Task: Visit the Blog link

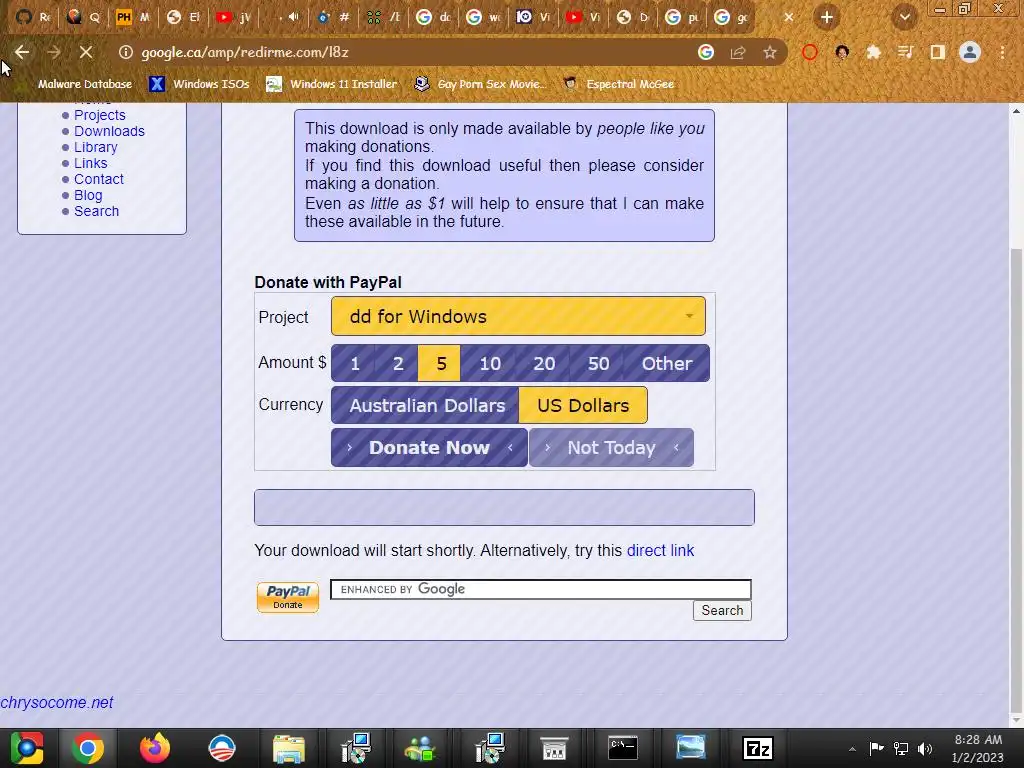Action: [88, 195]
